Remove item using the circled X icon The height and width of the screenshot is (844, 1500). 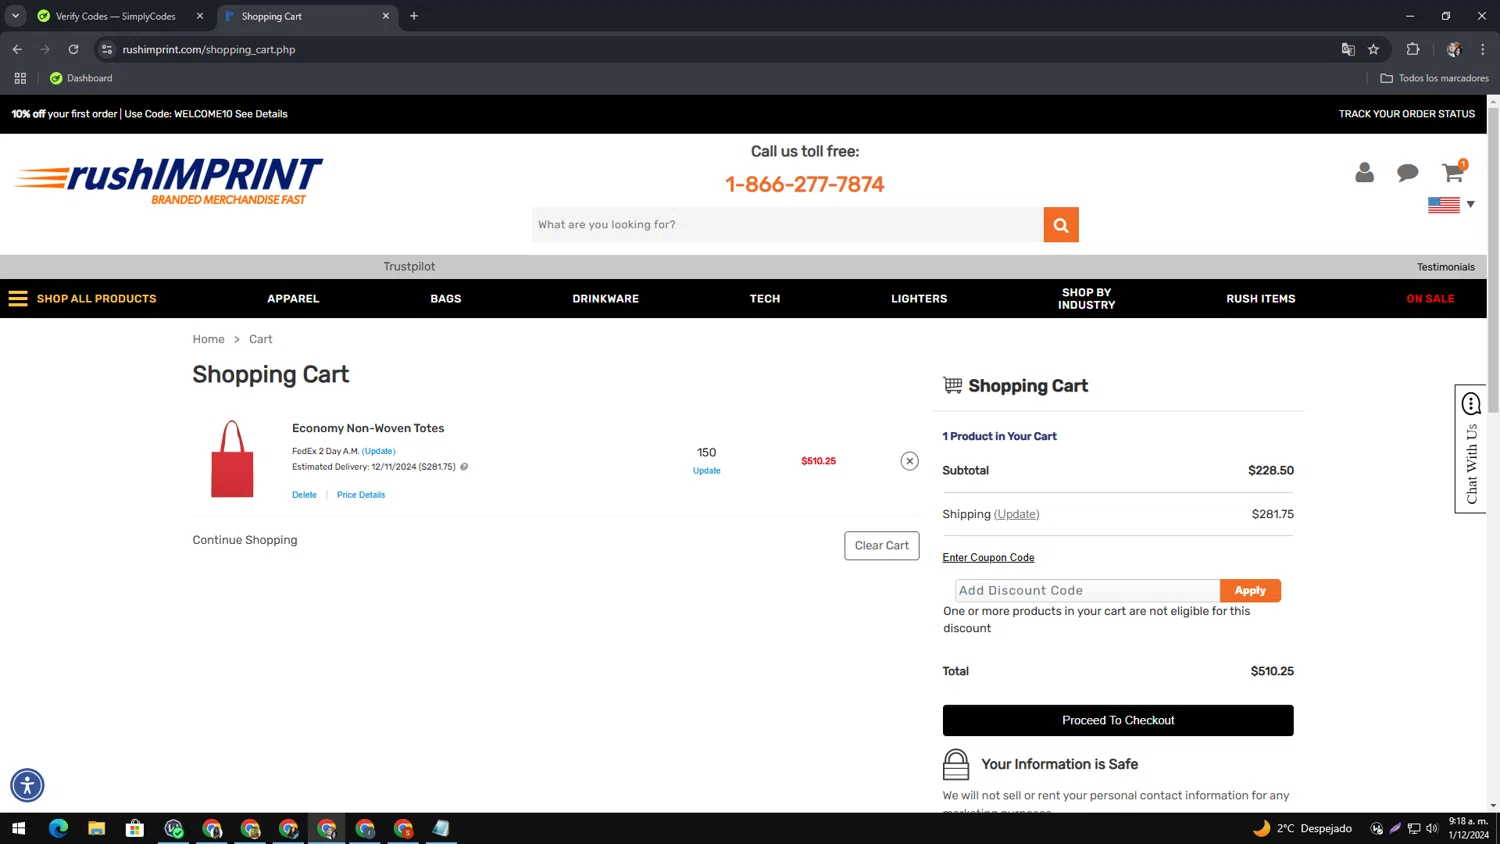click(909, 461)
